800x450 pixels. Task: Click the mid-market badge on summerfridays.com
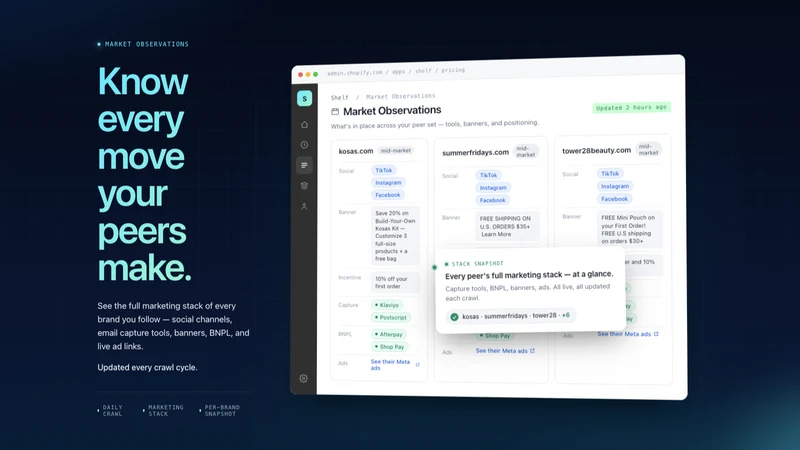coord(526,152)
